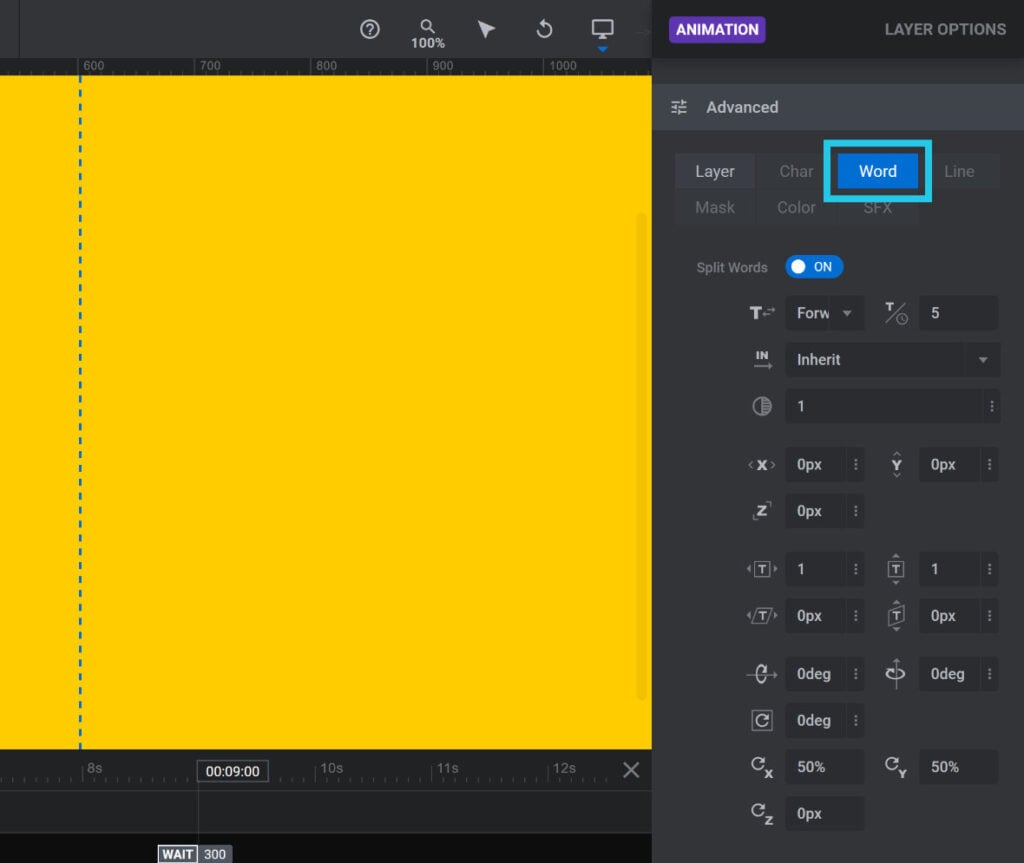1024x863 pixels.
Task: Open the help icon in the toolbar
Action: pyautogui.click(x=369, y=30)
